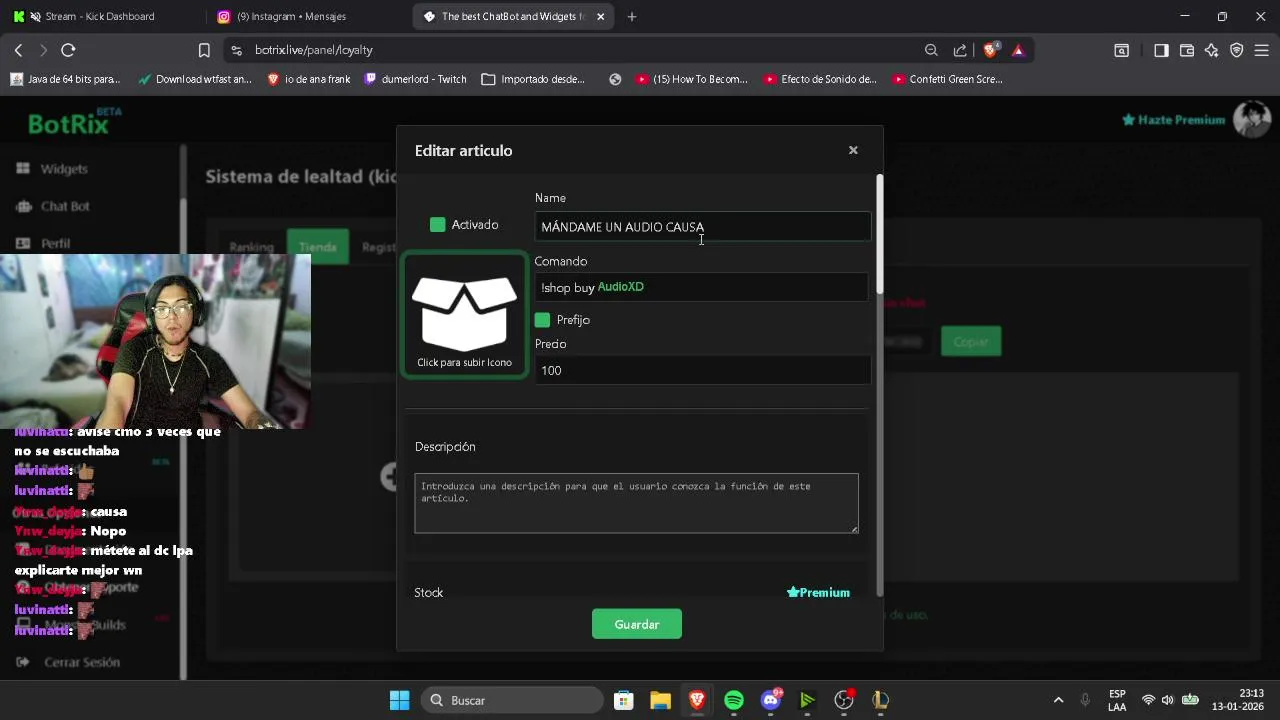Screen dimensions: 1280x720
Task: Open Widgets in the sidebar
Action: (64, 169)
